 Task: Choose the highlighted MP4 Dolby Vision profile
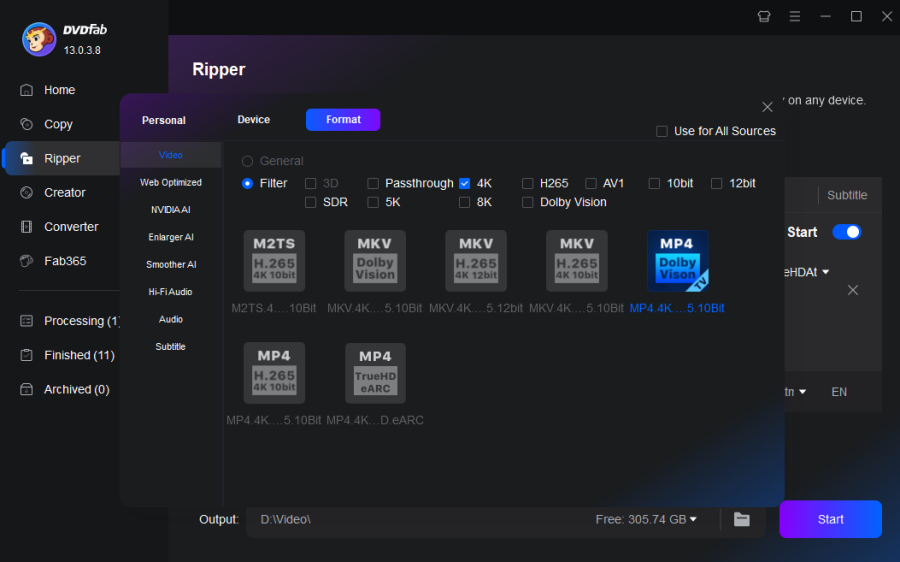[x=677, y=261]
